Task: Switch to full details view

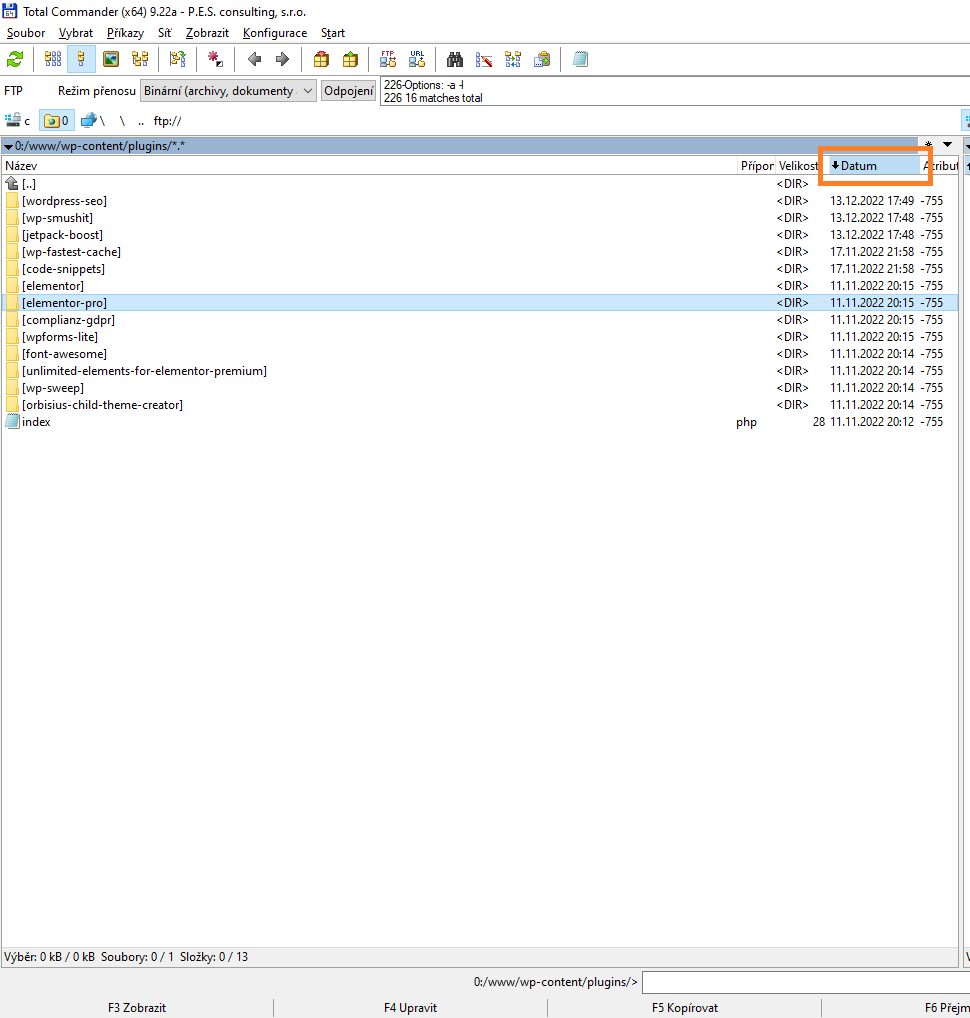Action: tap(81, 60)
